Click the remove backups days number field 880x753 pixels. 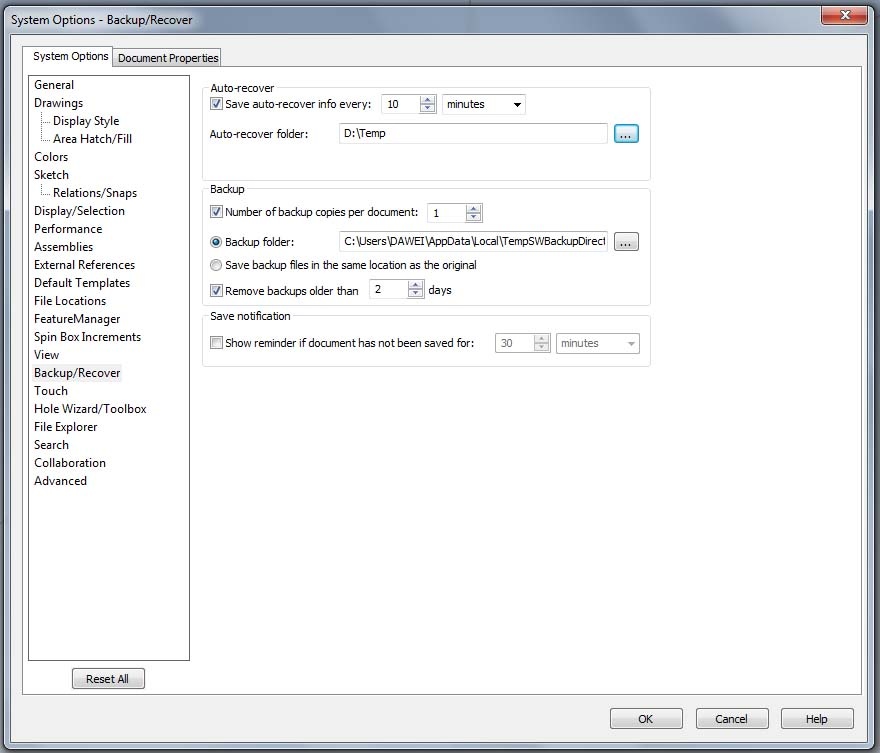(x=388, y=290)
